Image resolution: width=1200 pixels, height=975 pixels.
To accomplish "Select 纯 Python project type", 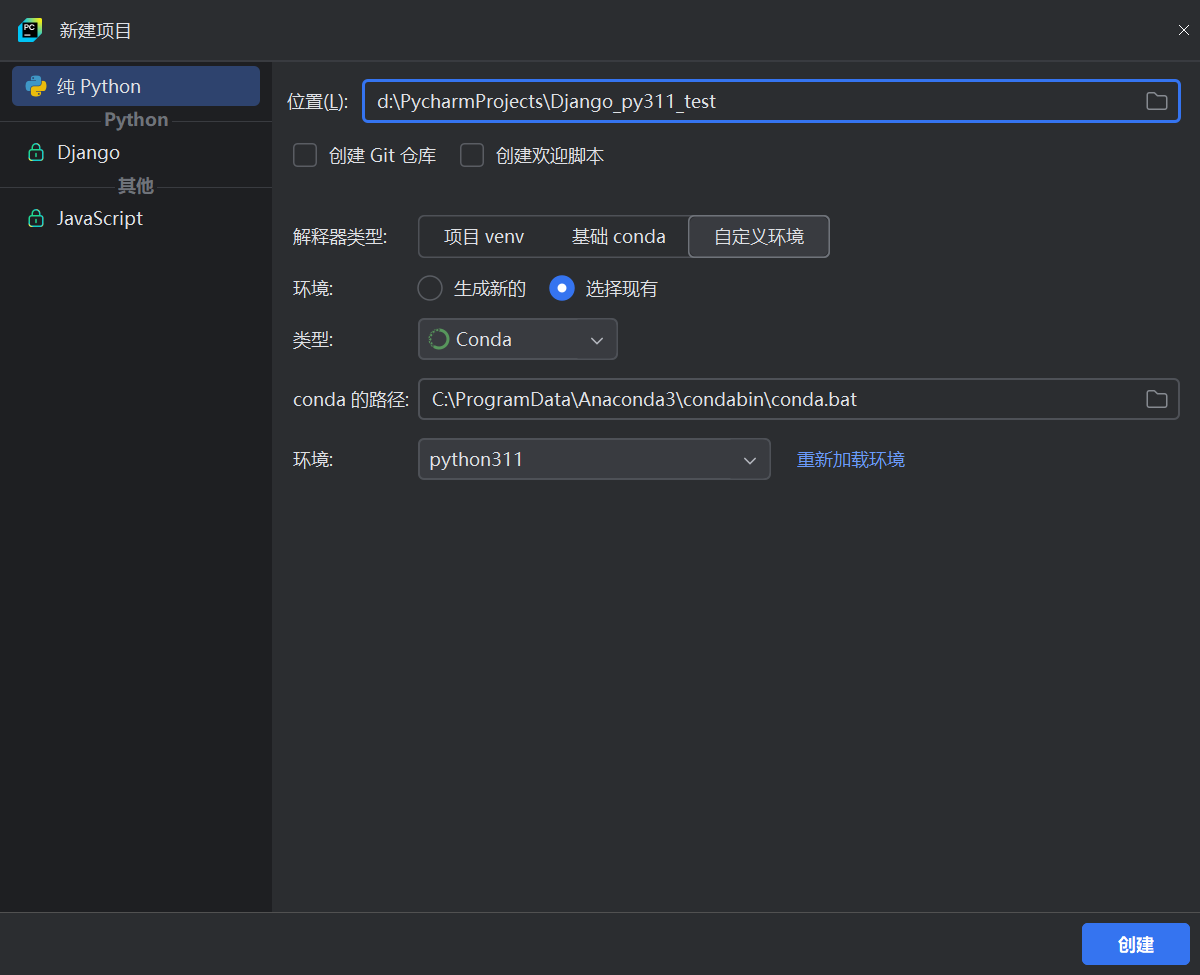I will tap(136, 86).
